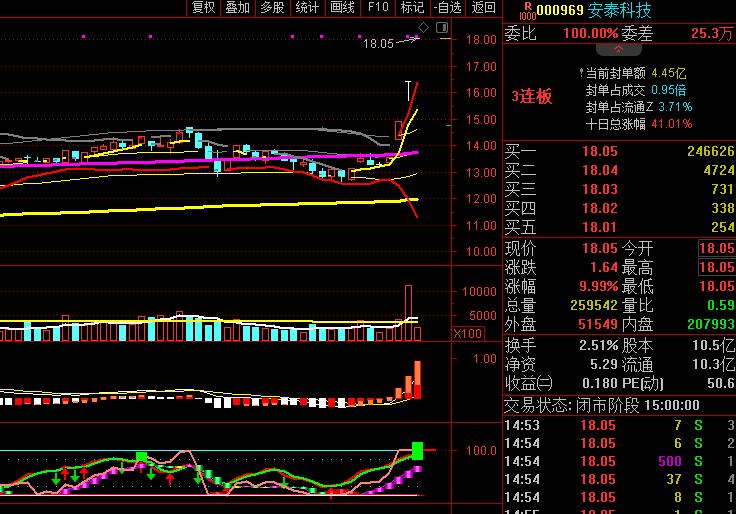Click the diamond marker icon near price label
The image size is (736, 514).
(423, 28)
